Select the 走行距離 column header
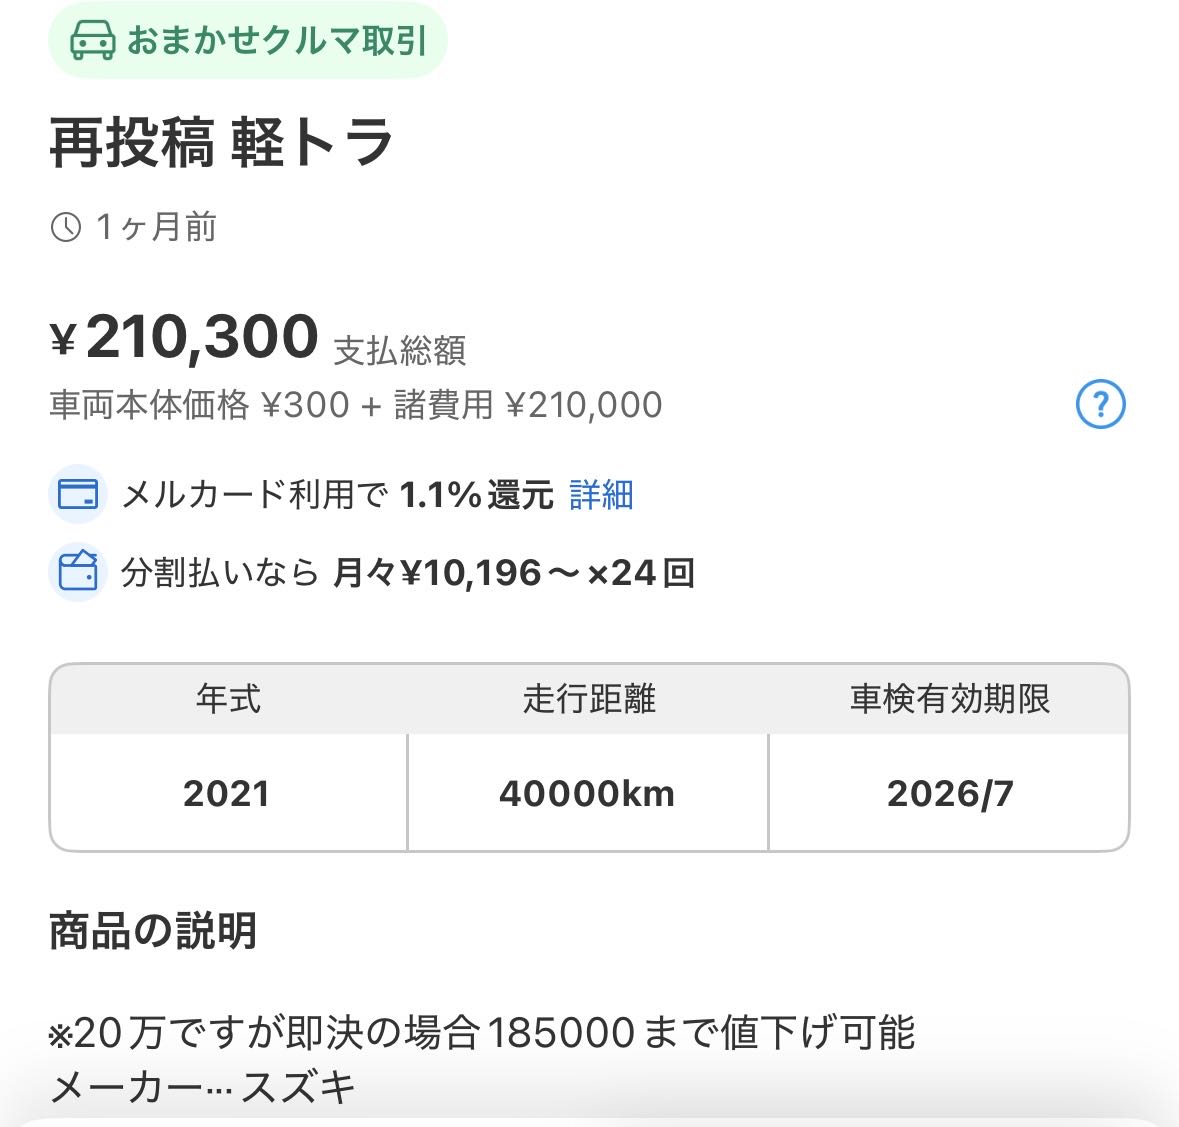 click(x=588, y=699)
